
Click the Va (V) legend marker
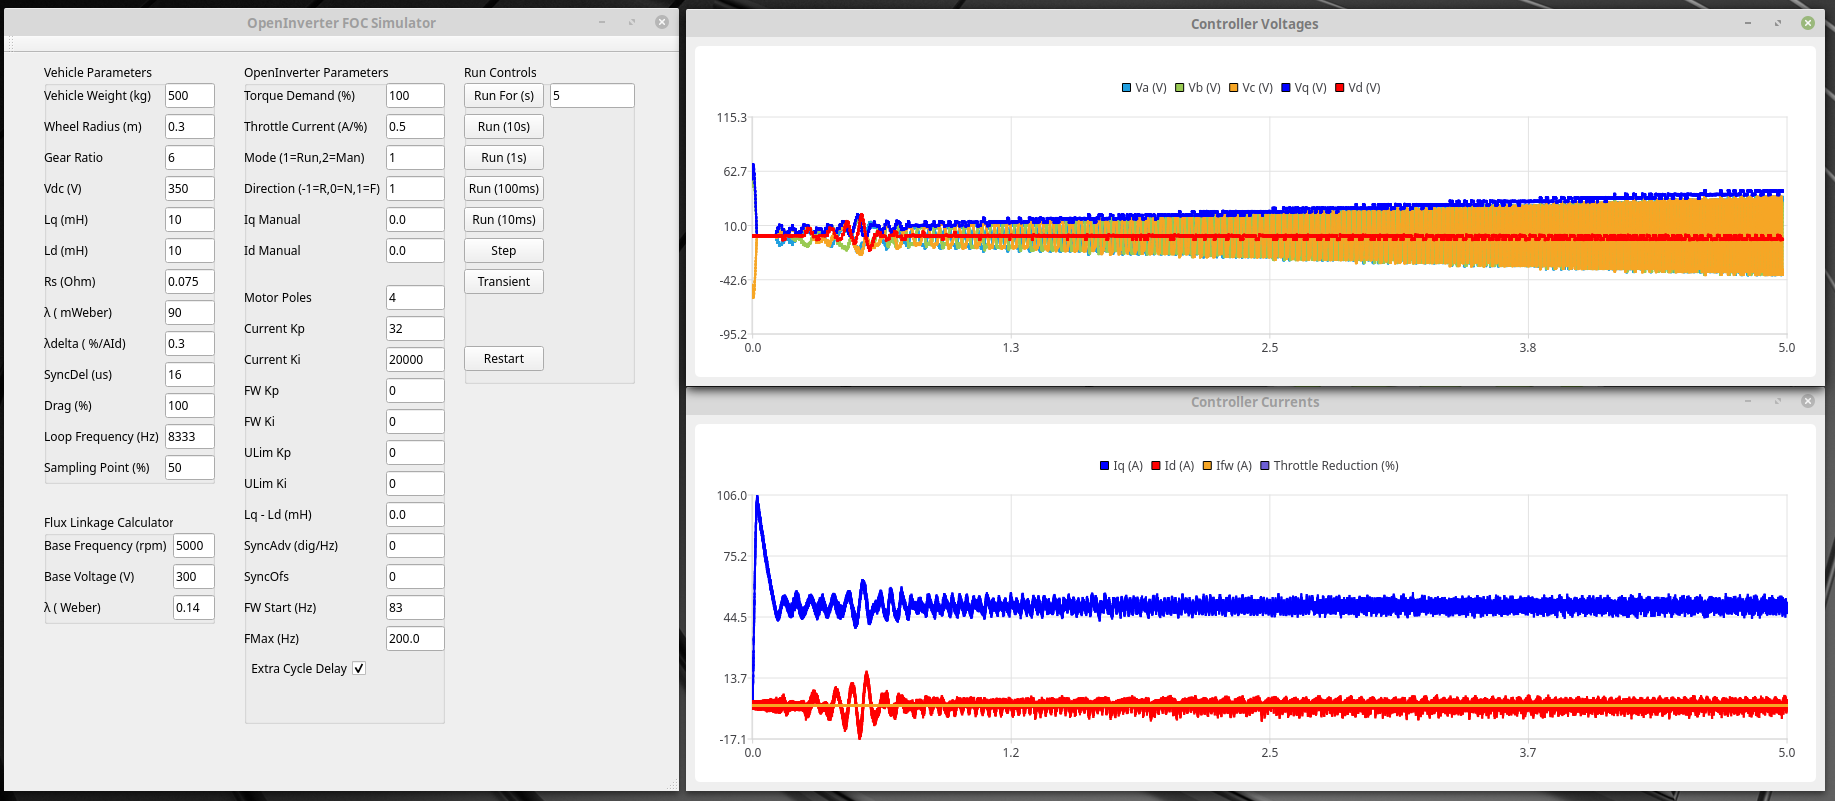tap(1127, 88)
